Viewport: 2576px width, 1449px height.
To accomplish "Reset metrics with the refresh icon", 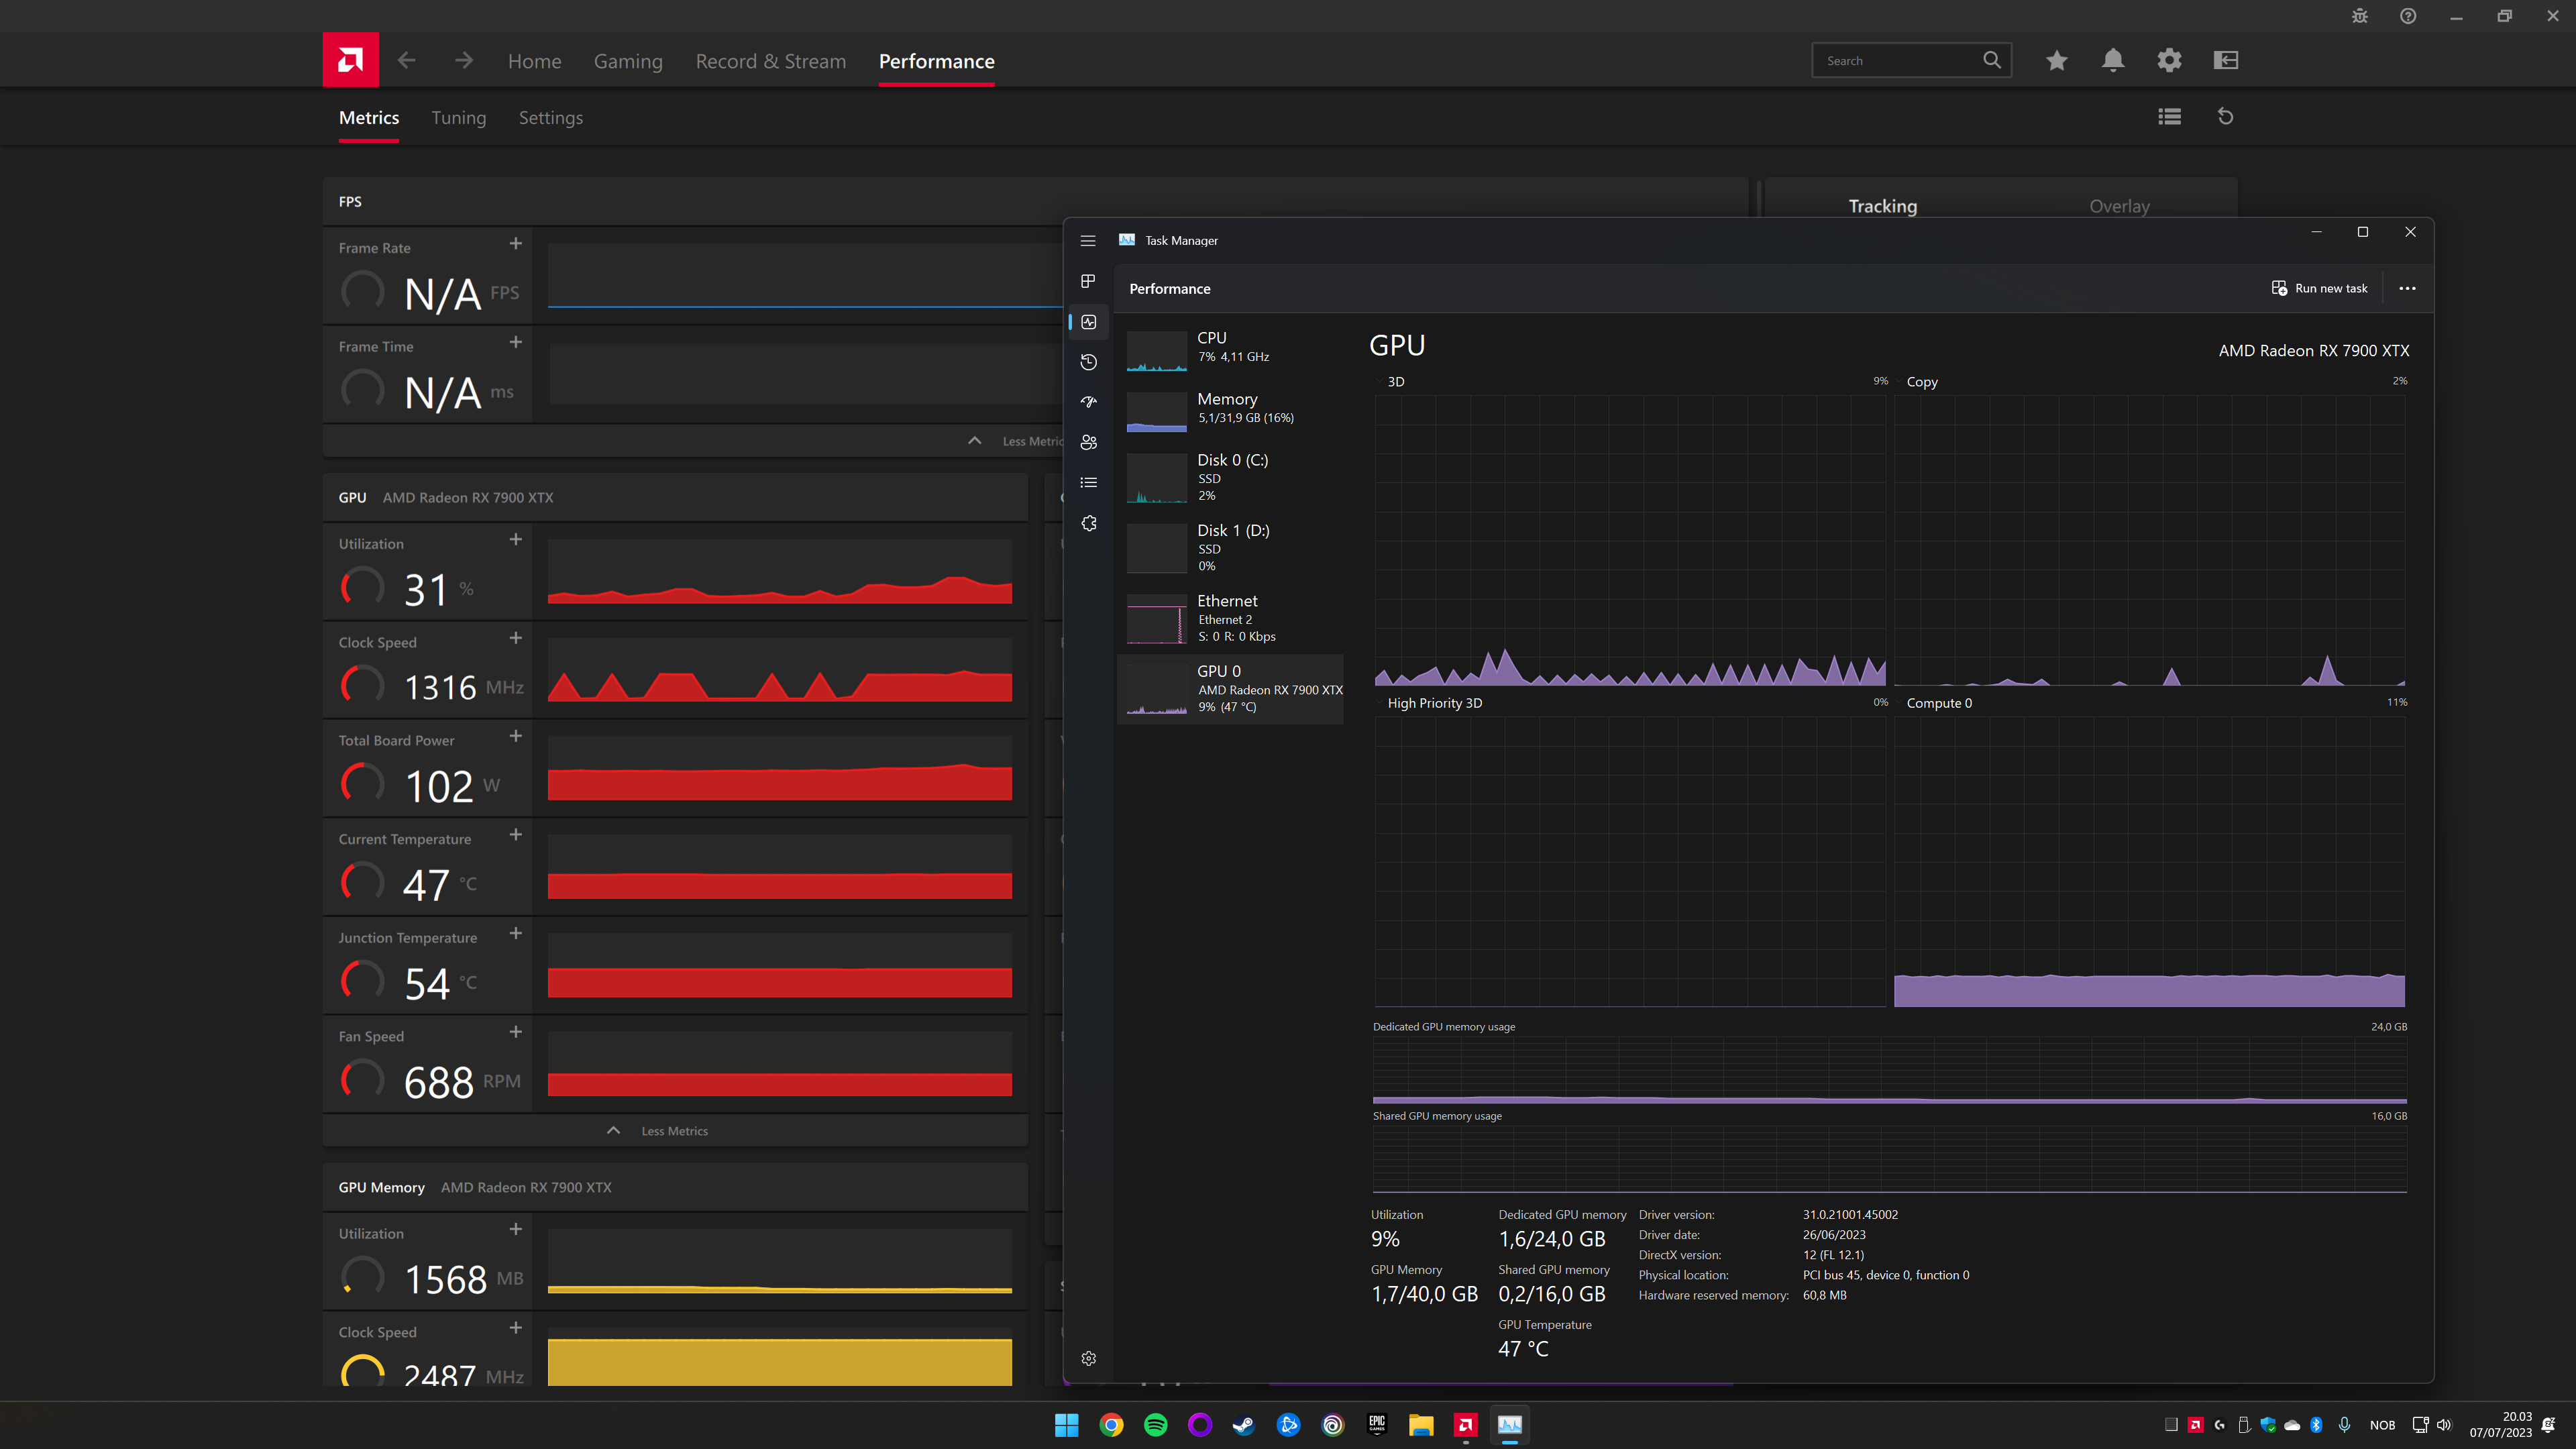I will coord(2226,117).
